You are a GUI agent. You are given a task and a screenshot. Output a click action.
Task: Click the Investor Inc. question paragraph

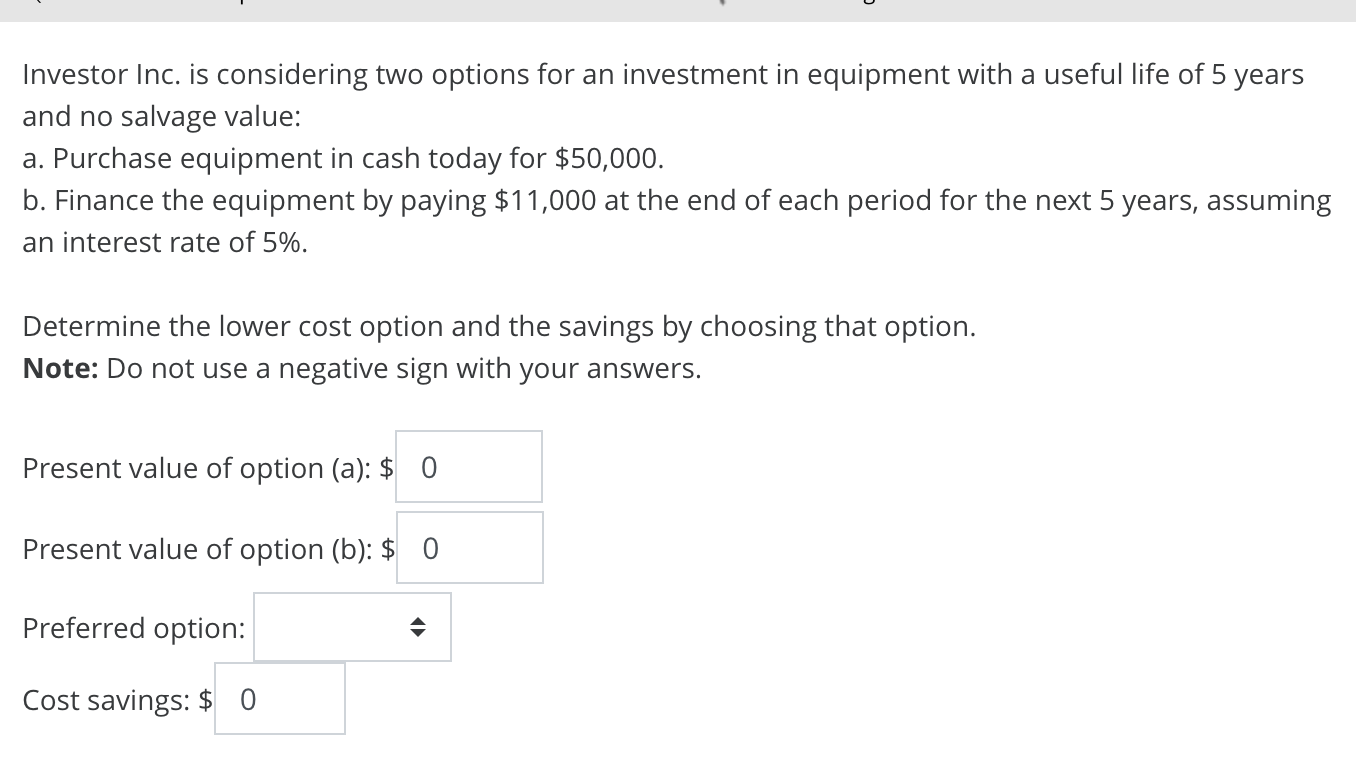[x=662, y=73]
